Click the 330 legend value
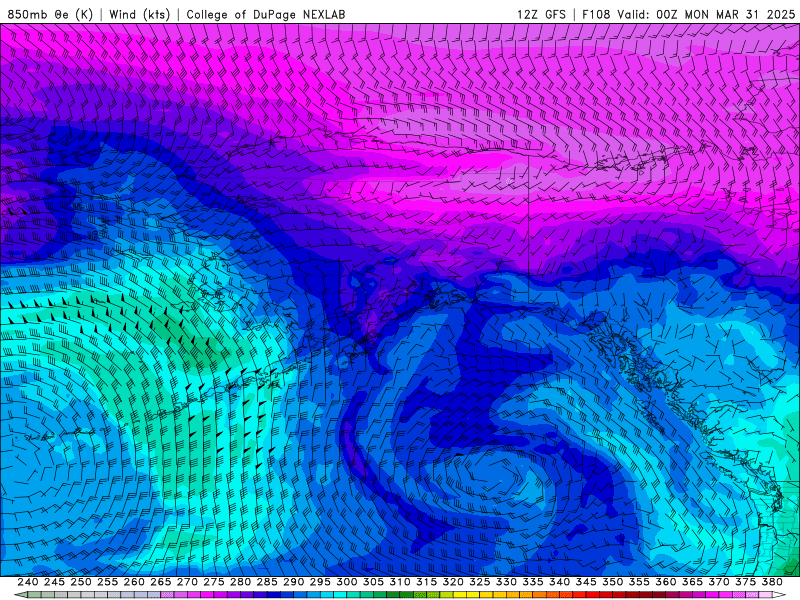The image size is (800, 600). 506,582
